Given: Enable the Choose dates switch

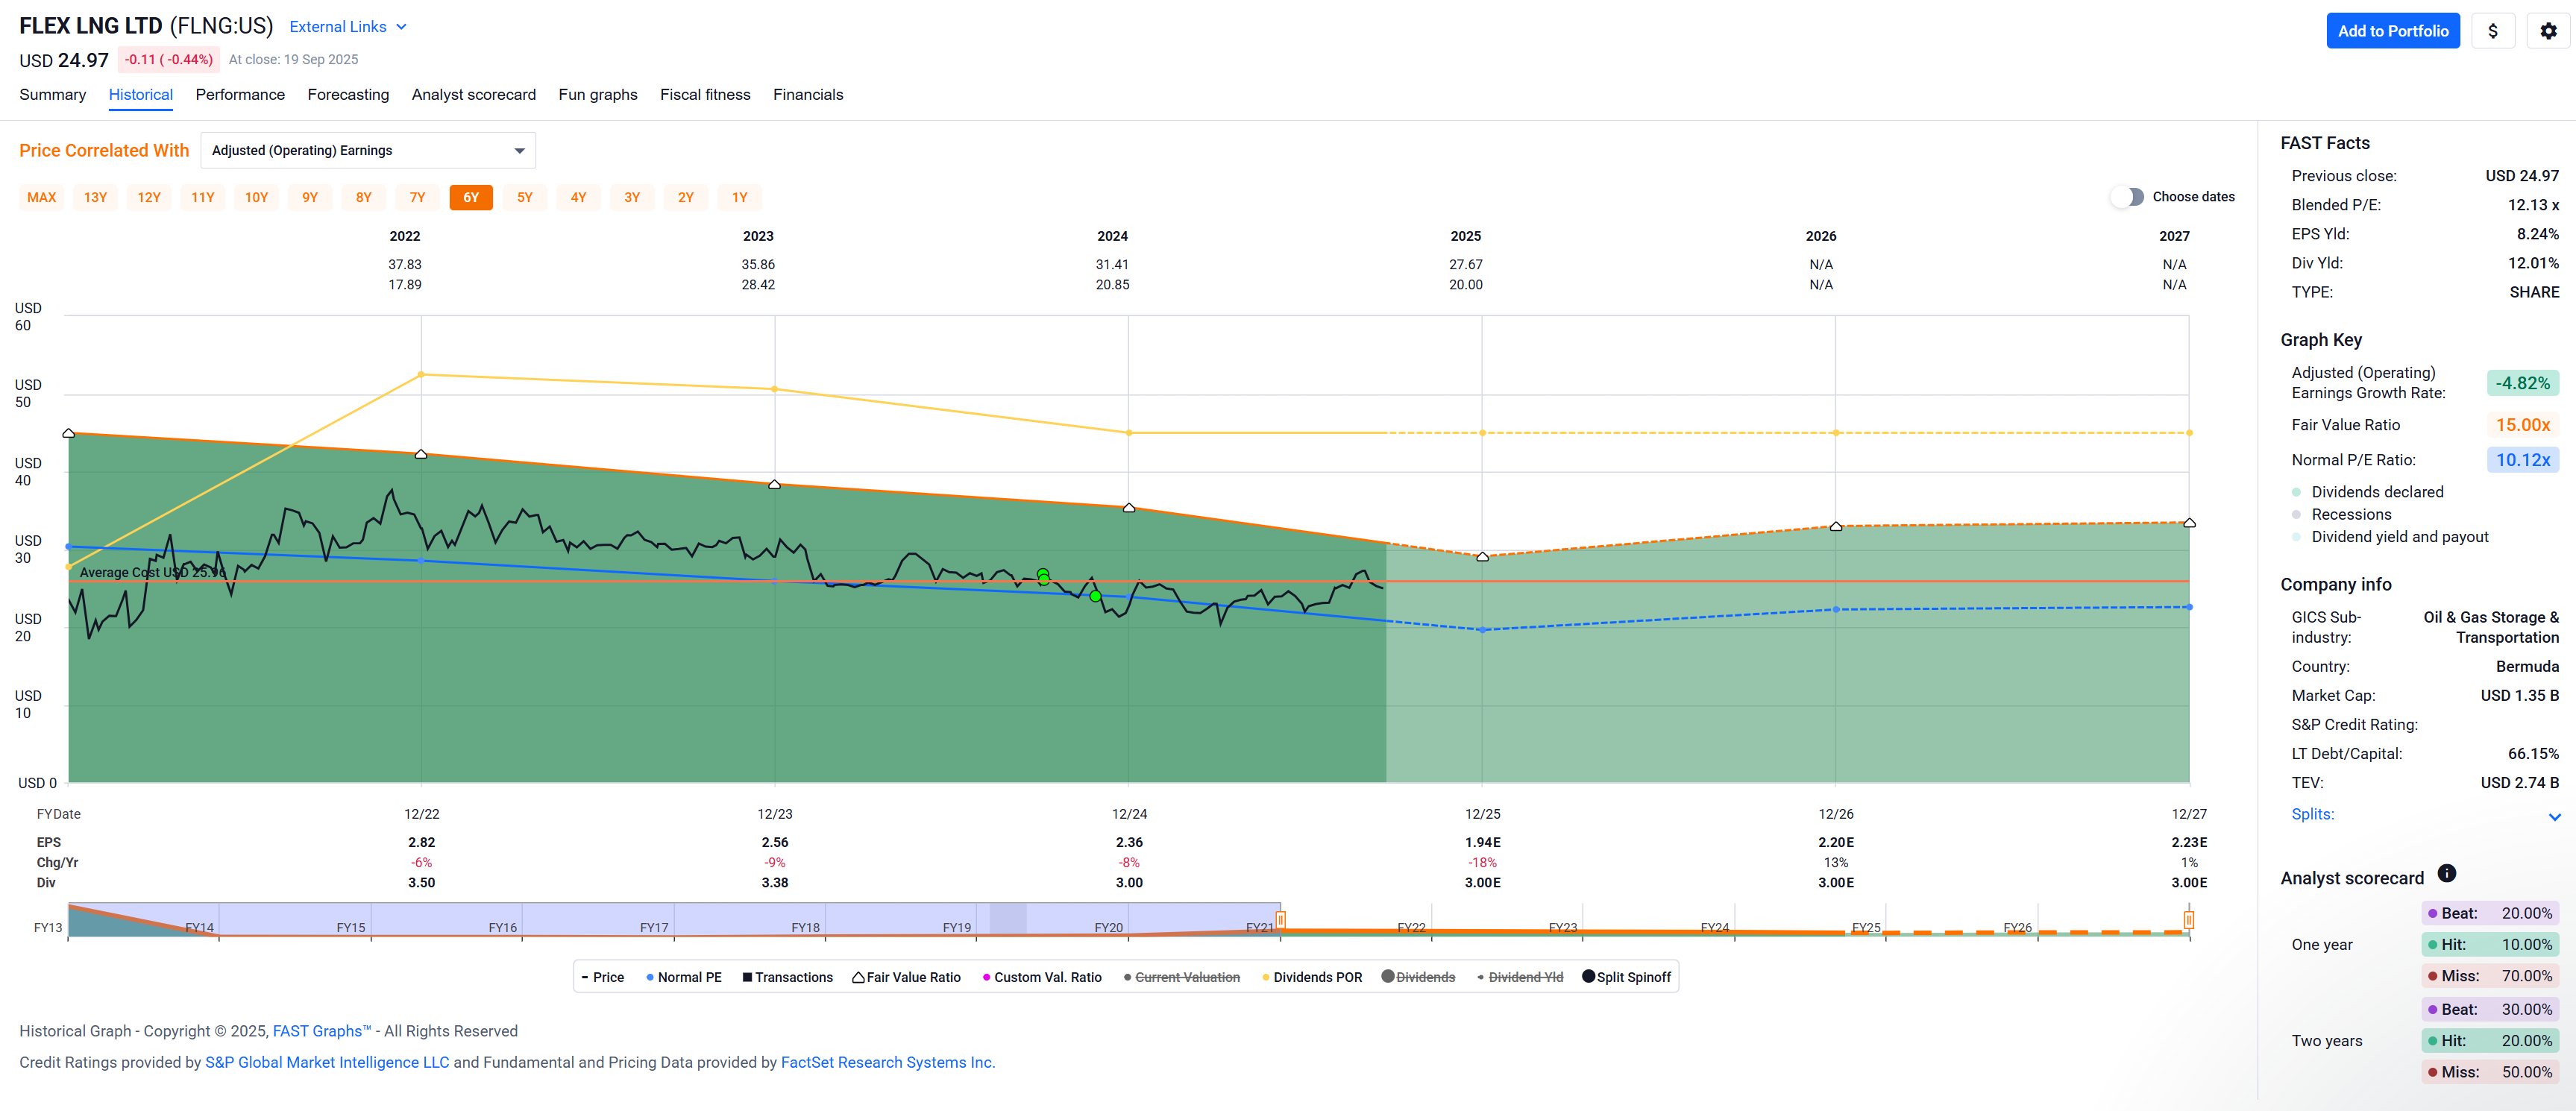Looking at the screenshot, I should point(2127,197).
